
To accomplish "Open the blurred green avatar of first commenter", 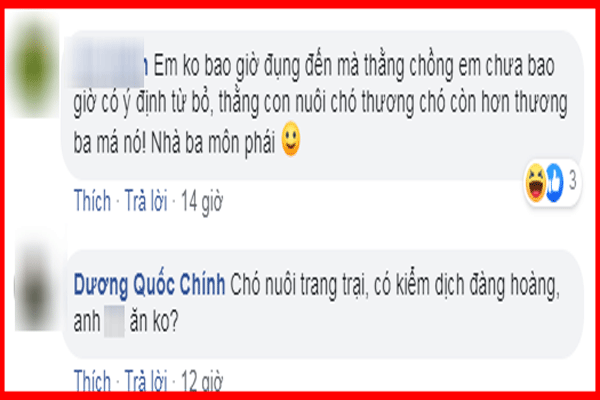I will pos(34,65).
